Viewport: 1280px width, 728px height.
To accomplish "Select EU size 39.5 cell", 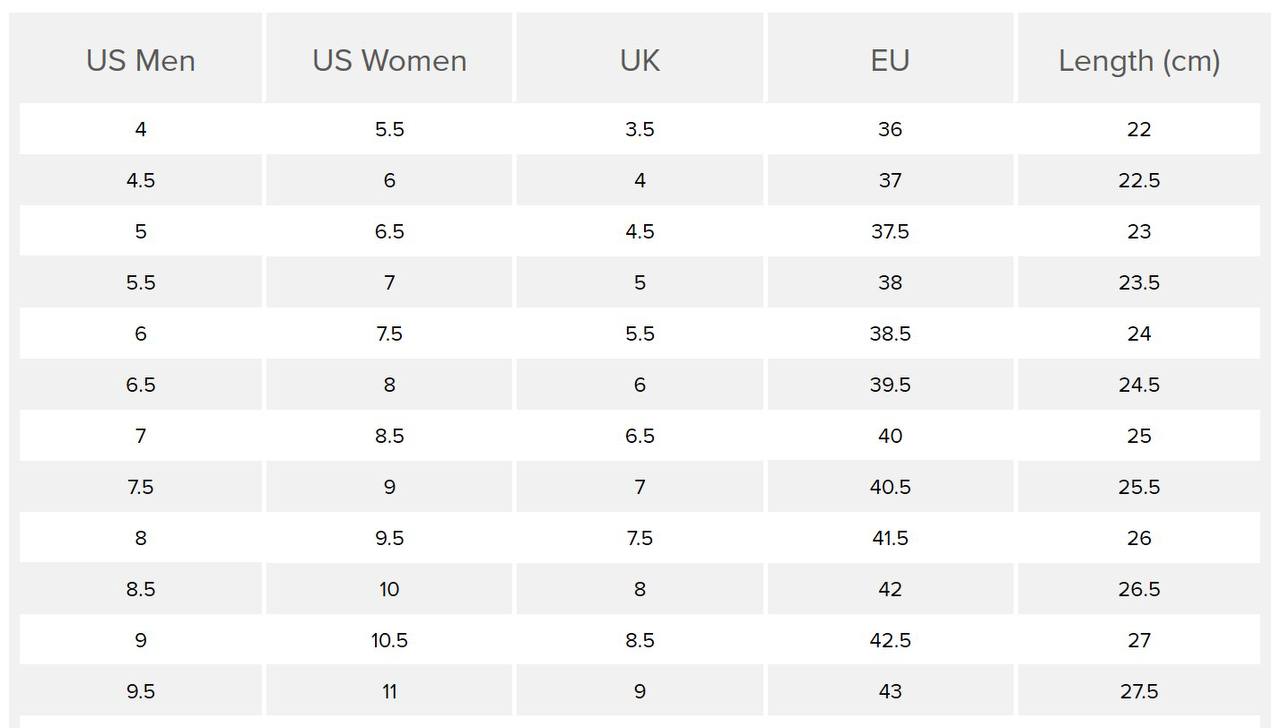I will pos(890,385).
